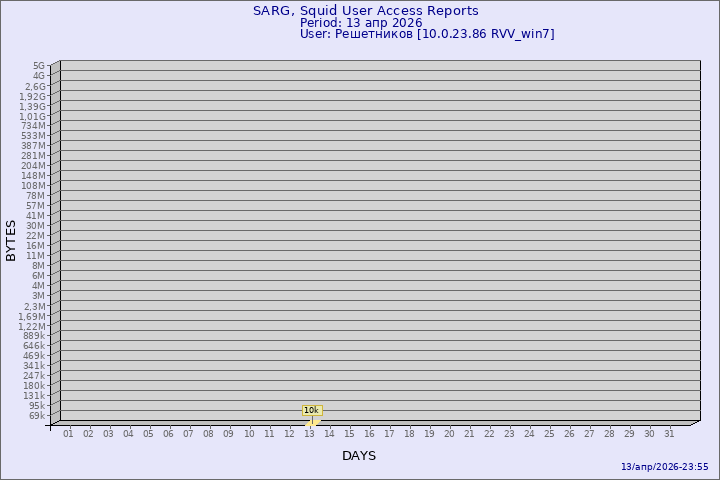This screenshot has height=480, width=720.
Task: Select day 01 on the x-axis
Action: (68, 433)
